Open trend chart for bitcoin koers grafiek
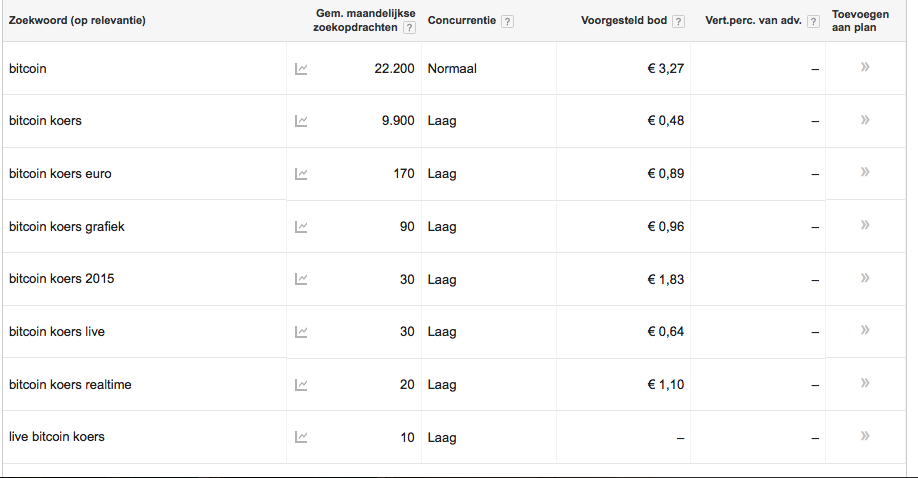 301,227
